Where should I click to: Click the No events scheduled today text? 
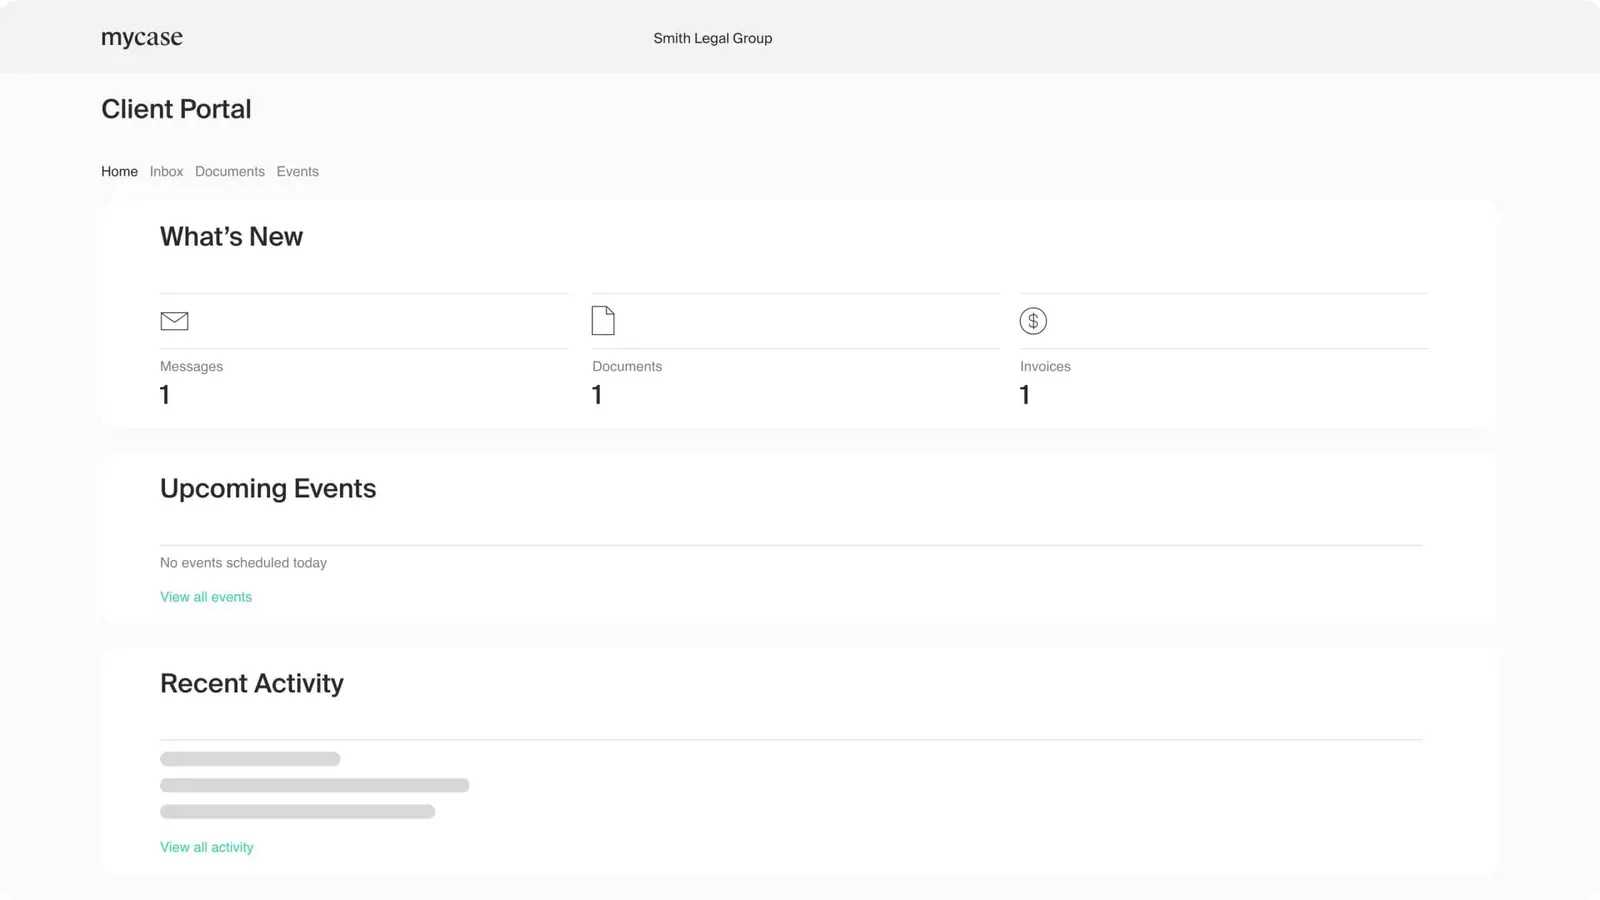coord(243,563)
